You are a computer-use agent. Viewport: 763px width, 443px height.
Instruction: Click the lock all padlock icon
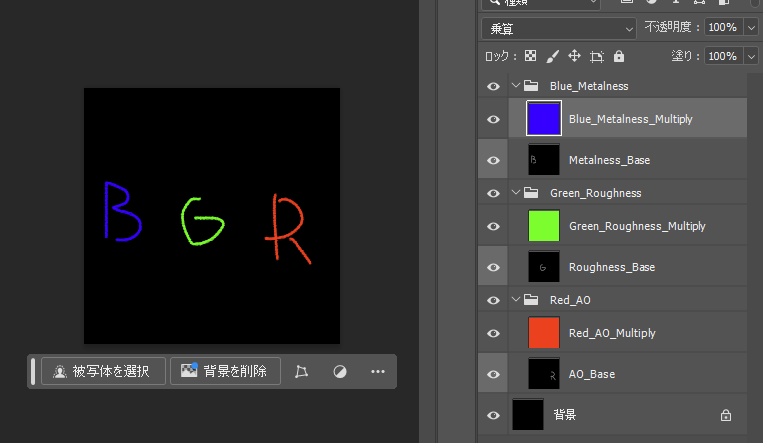tap(618, 56)
